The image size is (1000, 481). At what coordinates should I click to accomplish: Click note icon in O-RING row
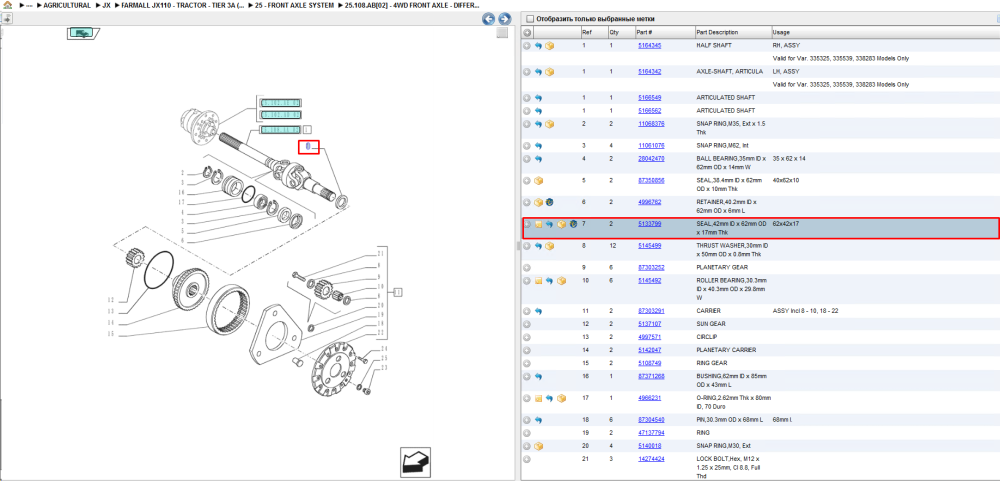[x=538, y=398]
